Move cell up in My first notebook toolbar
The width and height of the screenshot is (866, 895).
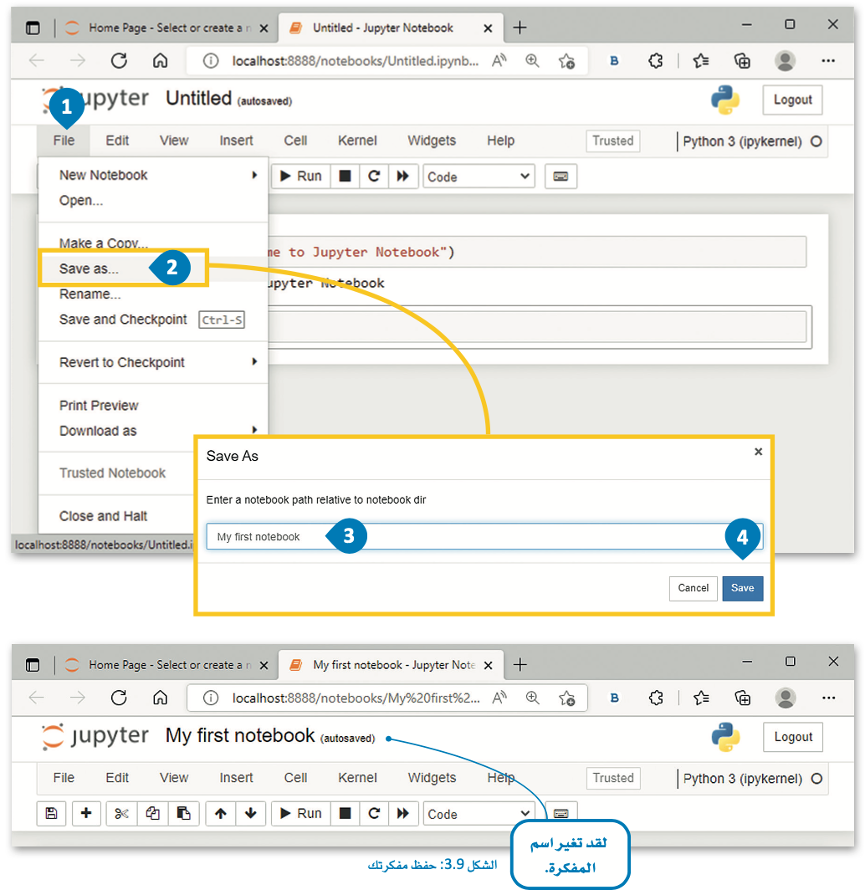[221, 813]
